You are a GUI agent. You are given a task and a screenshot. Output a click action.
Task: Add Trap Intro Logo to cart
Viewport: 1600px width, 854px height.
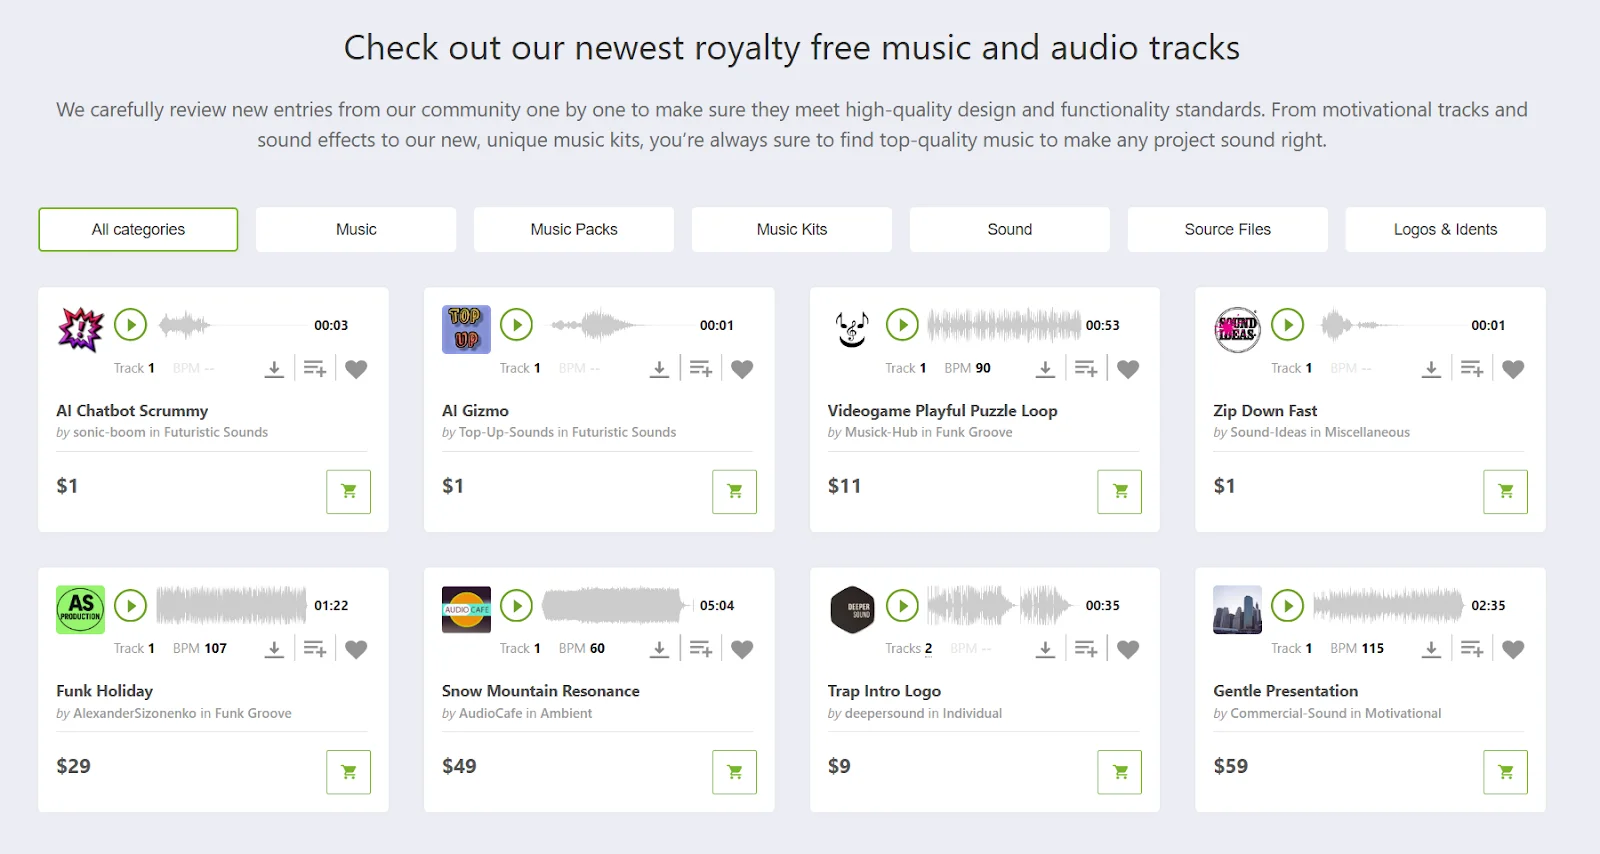1119,771
